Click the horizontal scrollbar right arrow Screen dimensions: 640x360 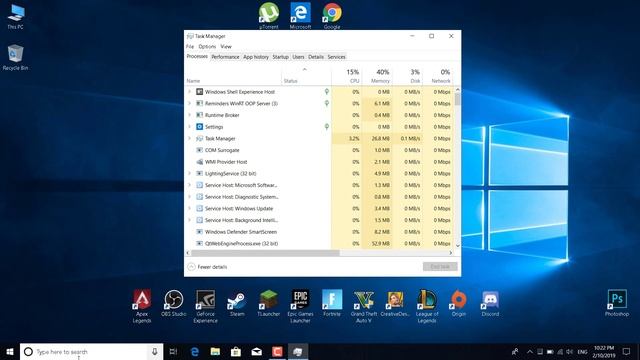click(451, 253)
